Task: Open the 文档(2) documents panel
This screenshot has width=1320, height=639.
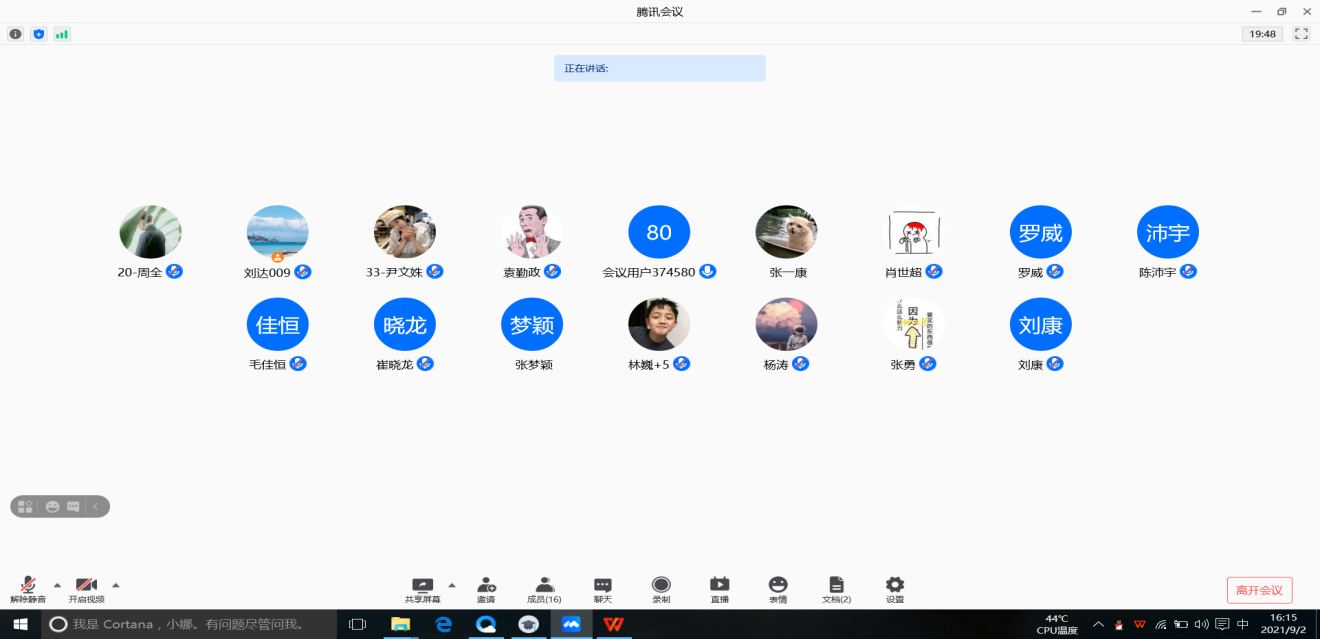Action: [x=836, y=587]
